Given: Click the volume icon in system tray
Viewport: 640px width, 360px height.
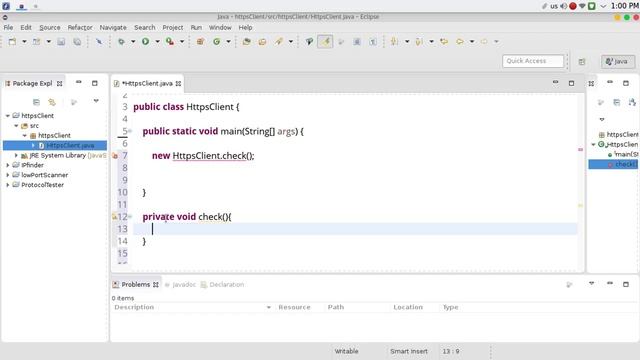Looking at the screenshot, I should [x=563, y=6].
